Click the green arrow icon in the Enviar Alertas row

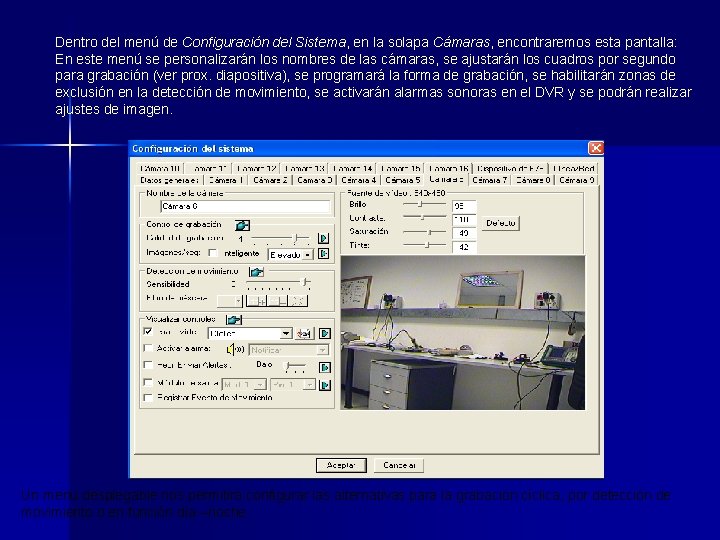(x=325, y=367)
